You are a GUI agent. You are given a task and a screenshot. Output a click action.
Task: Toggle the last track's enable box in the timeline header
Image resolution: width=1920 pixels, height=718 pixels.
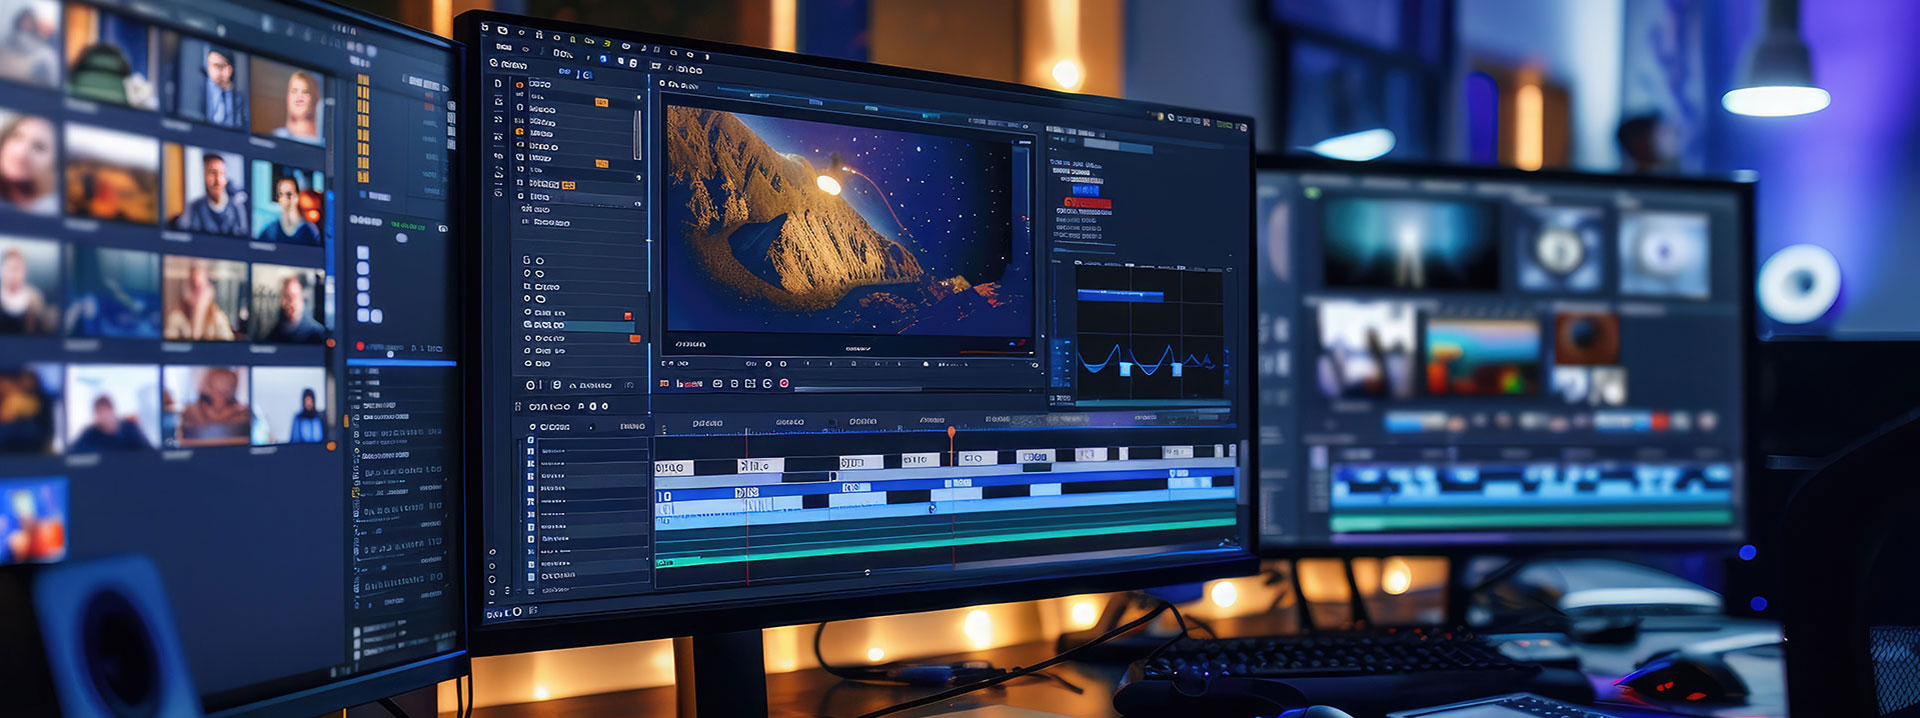[531, 576]
